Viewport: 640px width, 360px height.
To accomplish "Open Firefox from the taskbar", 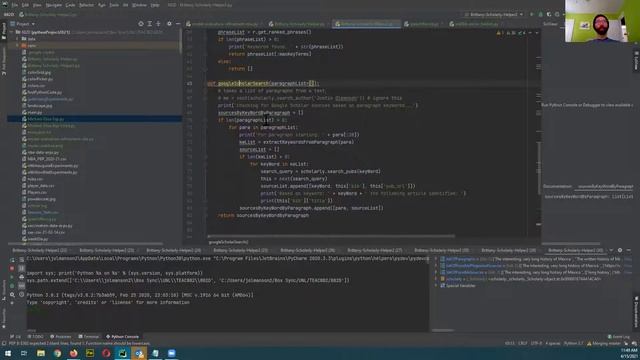I will click(73, 353).
